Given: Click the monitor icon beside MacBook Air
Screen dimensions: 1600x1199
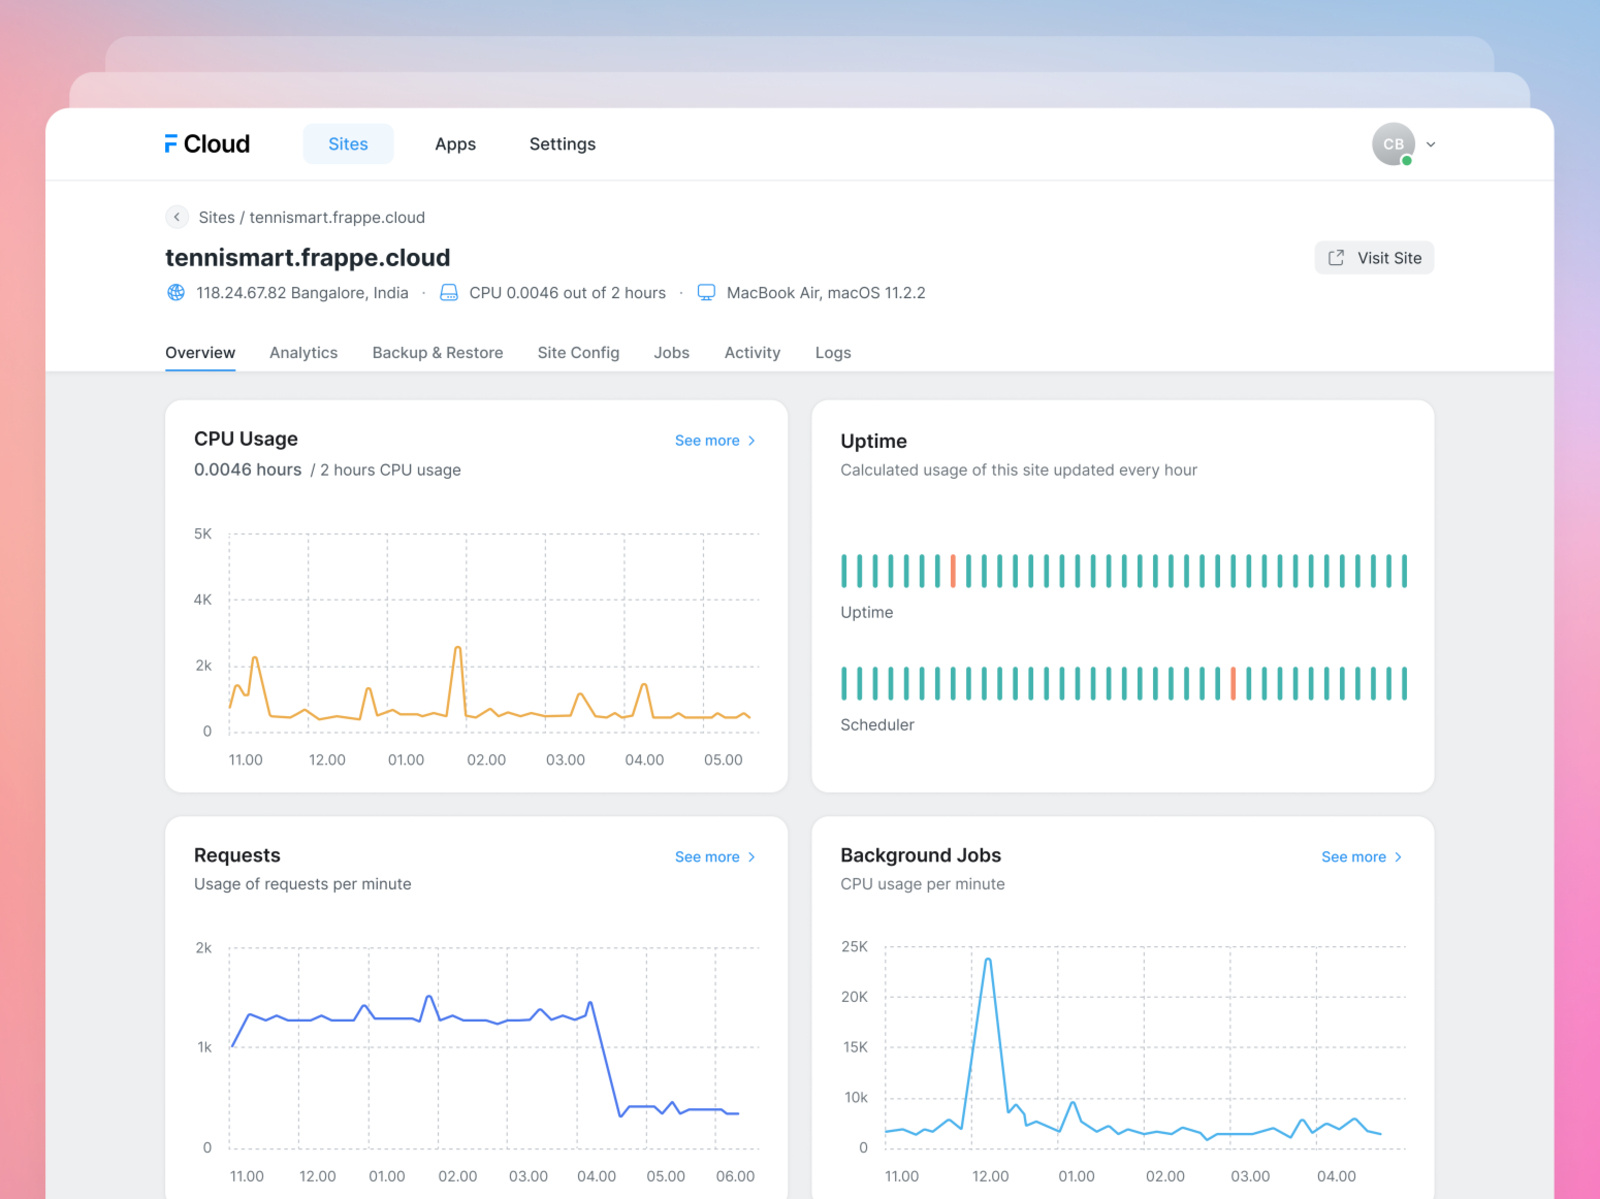Looking at the screenshot, I should [x=706, y=292].
